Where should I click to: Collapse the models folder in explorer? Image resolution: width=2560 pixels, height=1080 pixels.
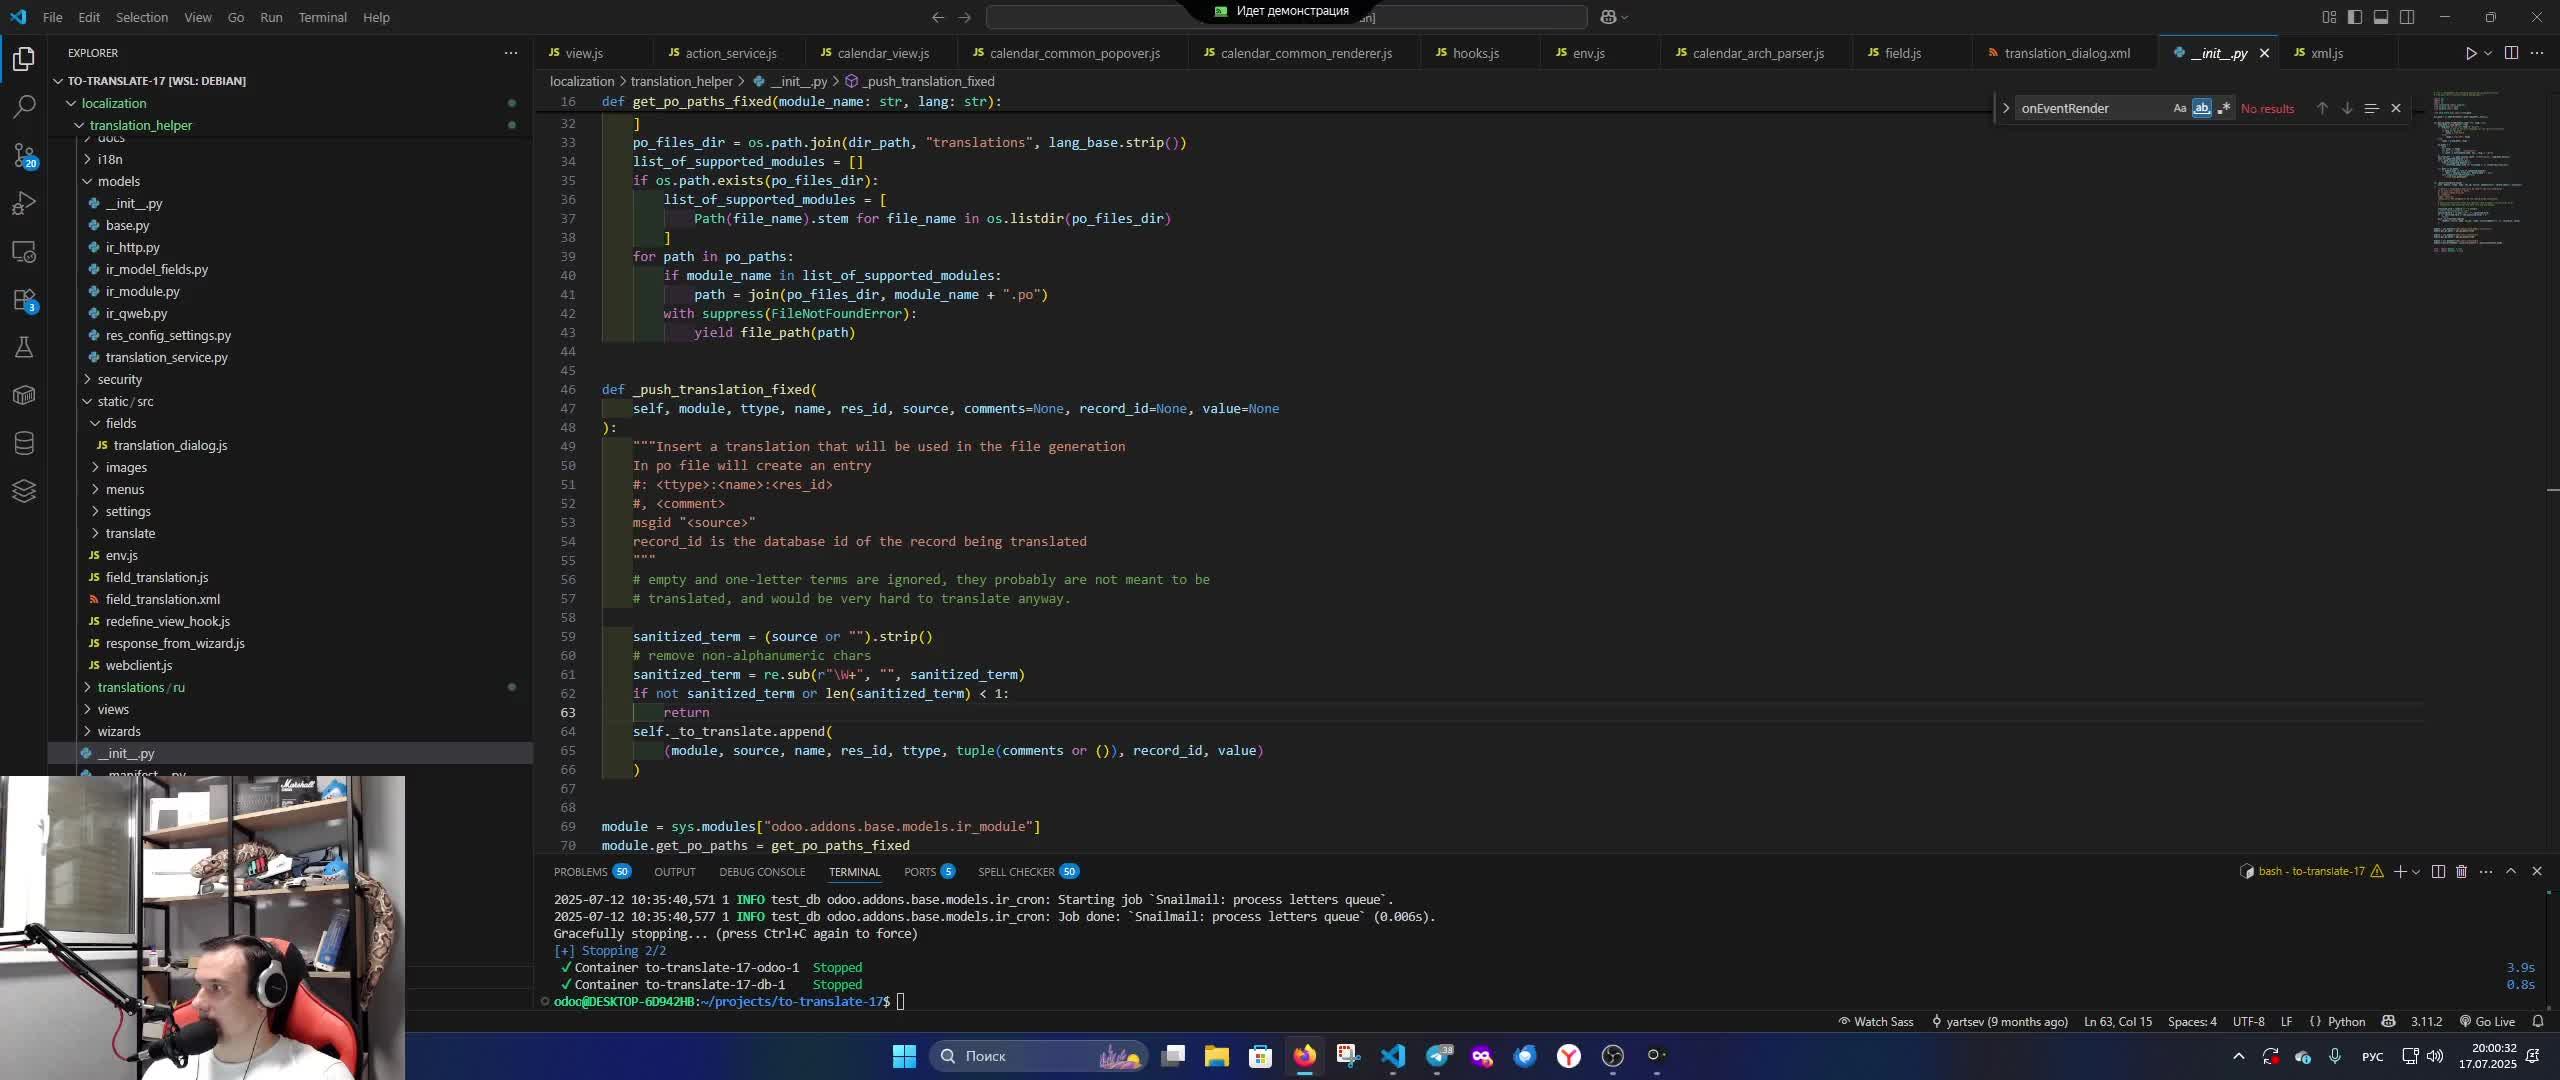click(118, 181)
